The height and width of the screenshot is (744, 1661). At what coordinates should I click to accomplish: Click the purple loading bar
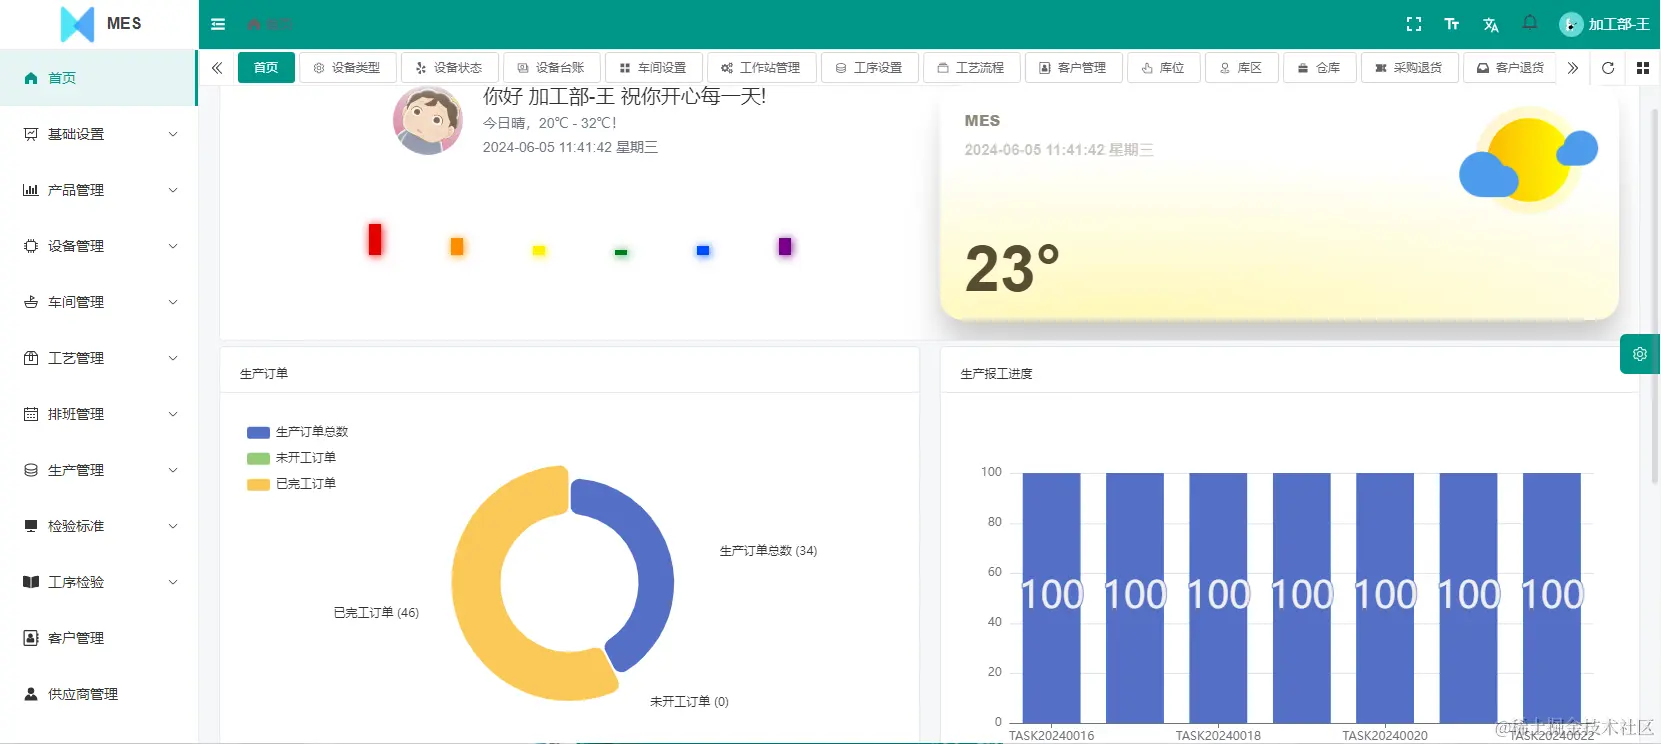[x=785, y=246]
